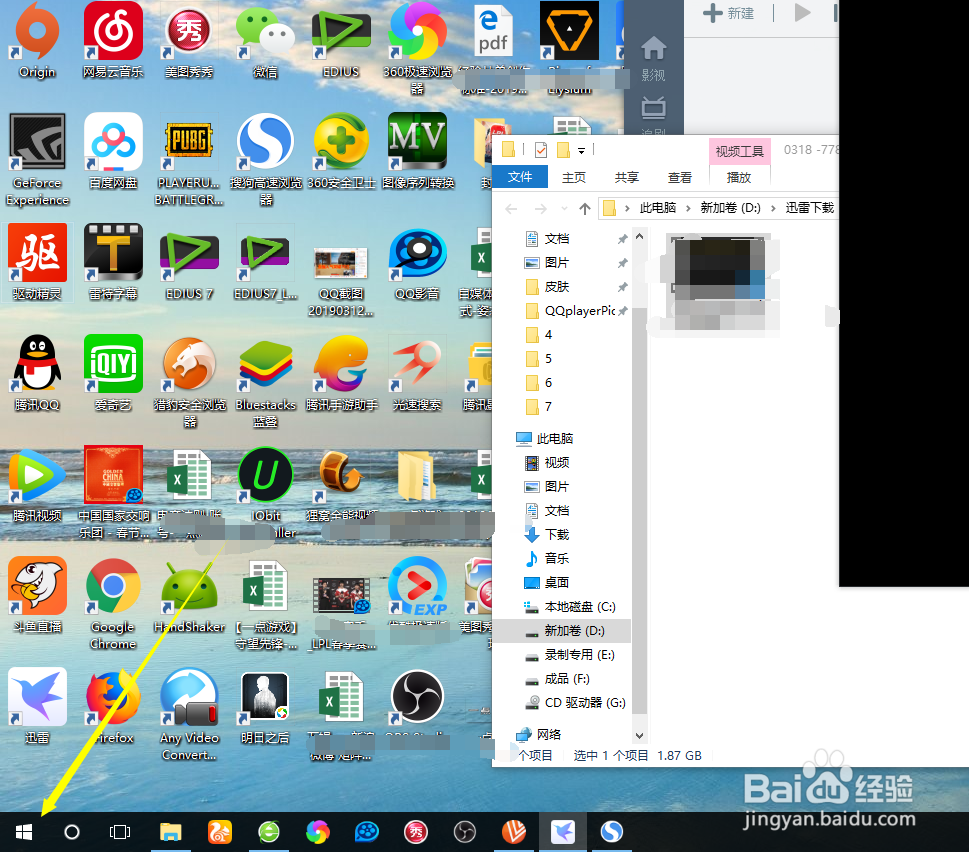
Task: Open the GeForce Experience shortcut
Action: click(x=37, y=159)
